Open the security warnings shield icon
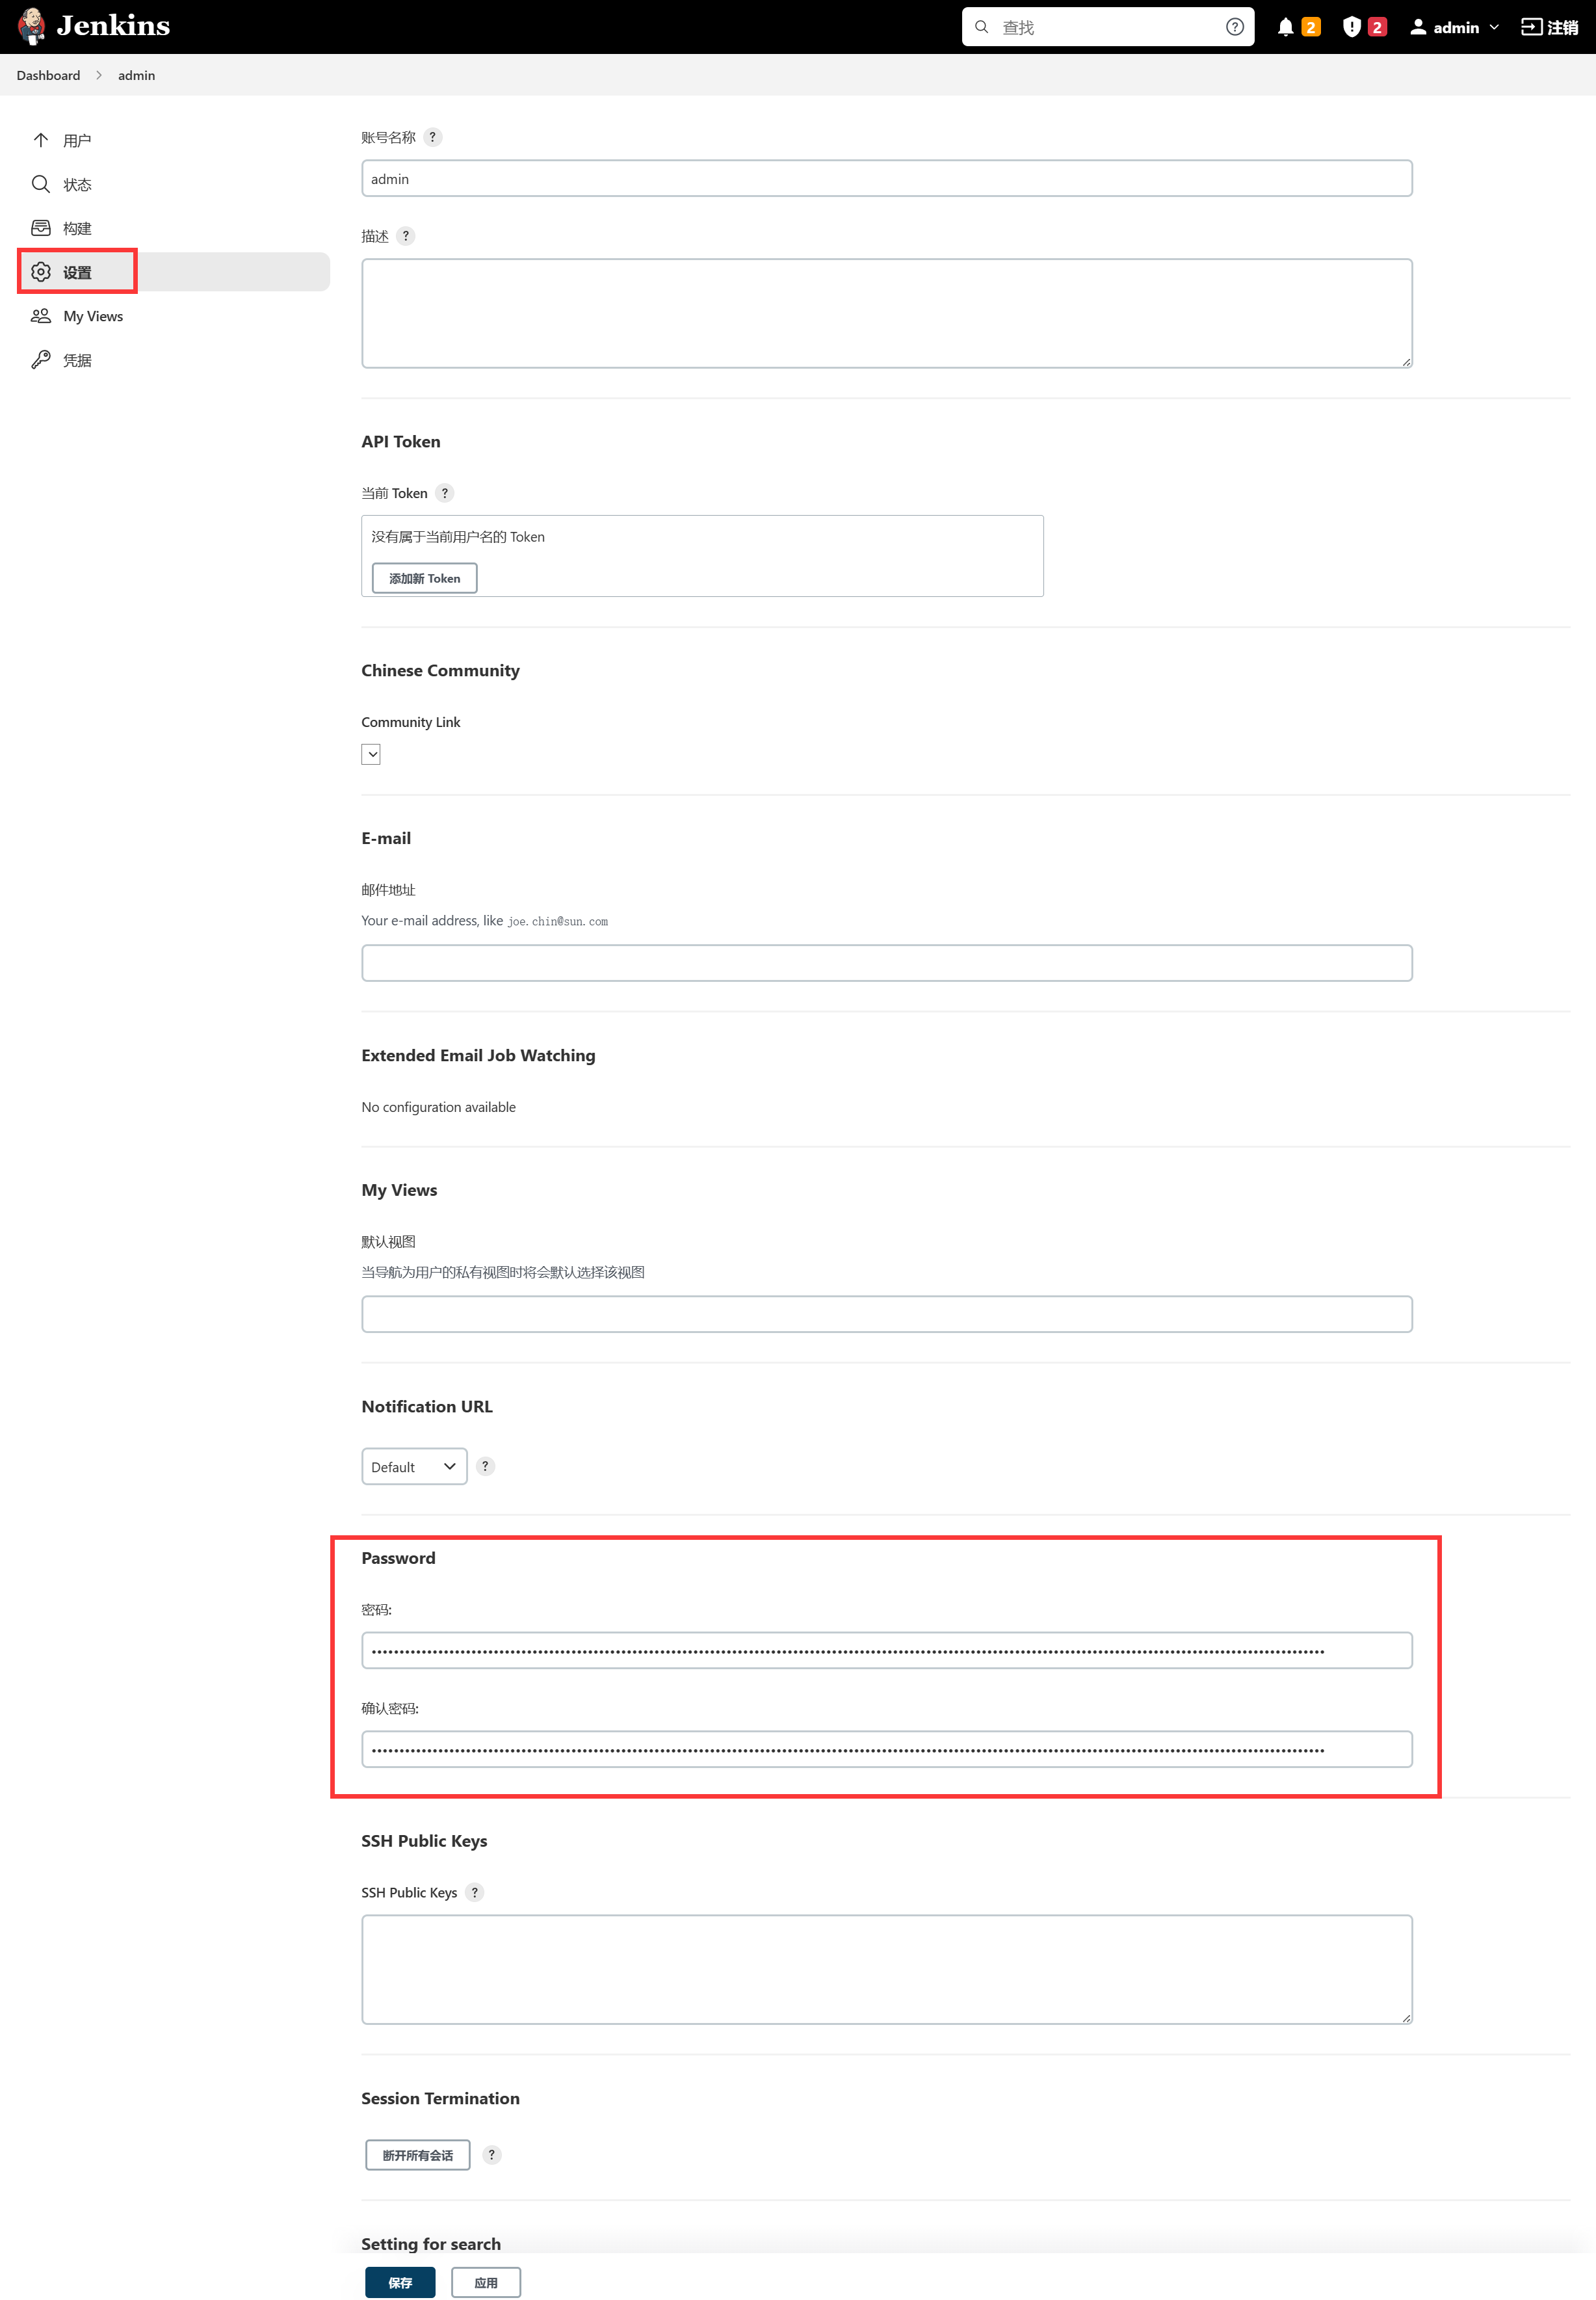Viewport: 1596px width, 2300px height. [x=1351, y=27]
